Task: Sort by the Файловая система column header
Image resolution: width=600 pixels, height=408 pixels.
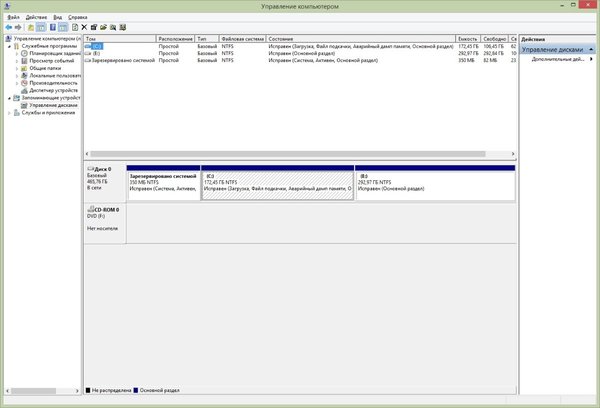Action: (x=243, y=39)
